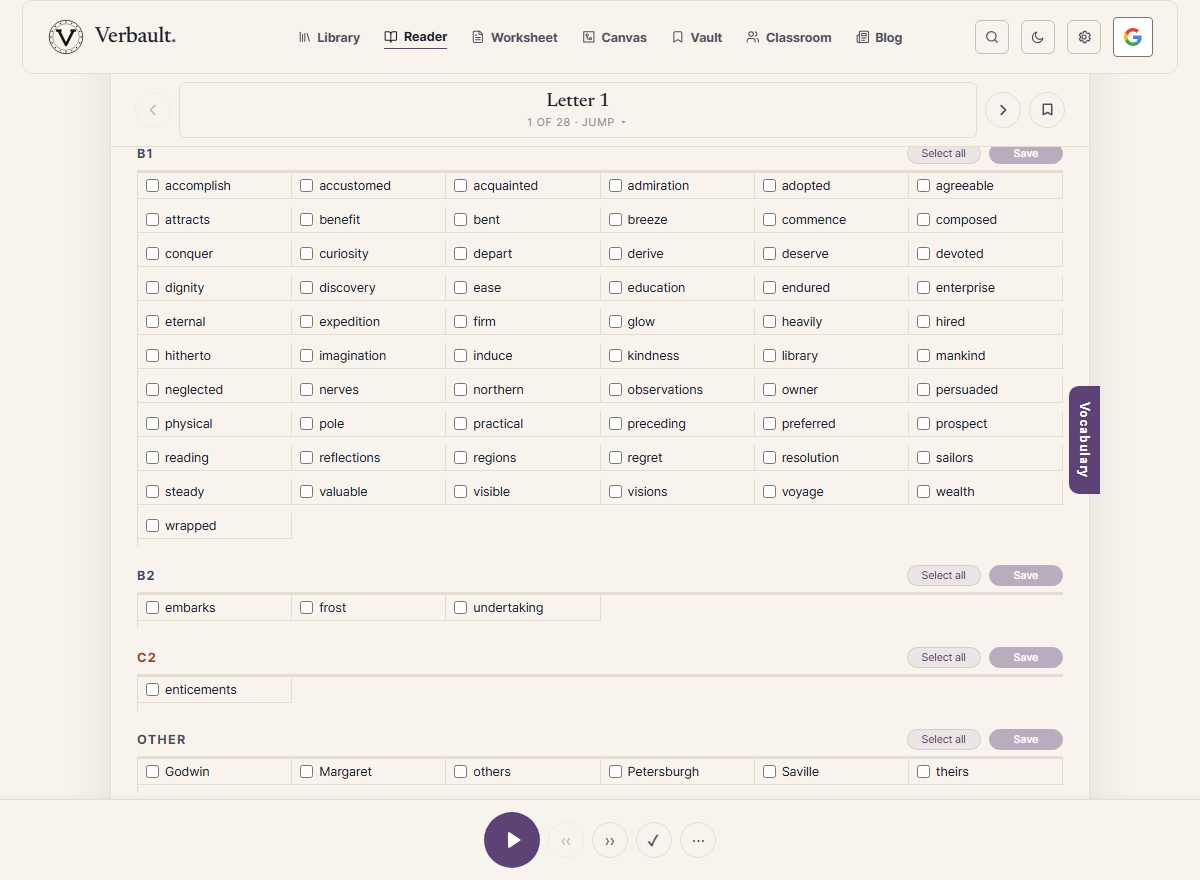Open the Classroom tab

[x=788, y=37]
